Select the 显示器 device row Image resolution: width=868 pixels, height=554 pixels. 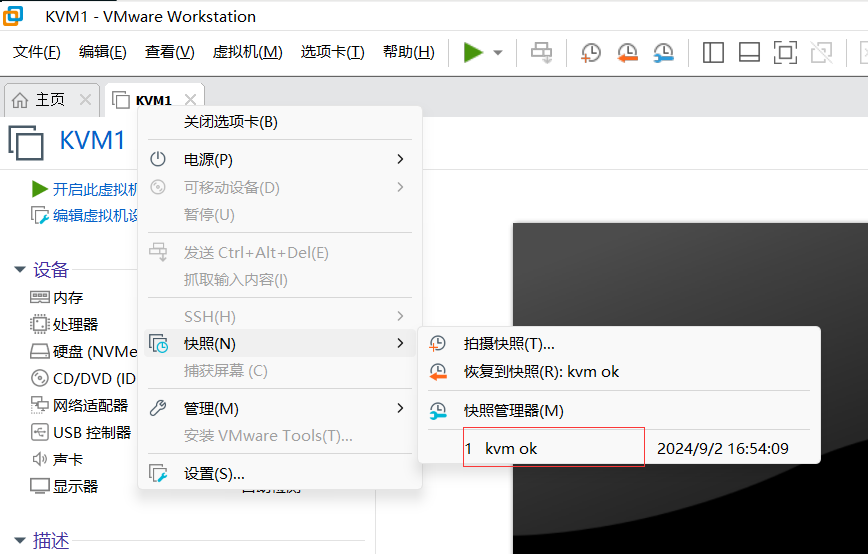(64, 486)
